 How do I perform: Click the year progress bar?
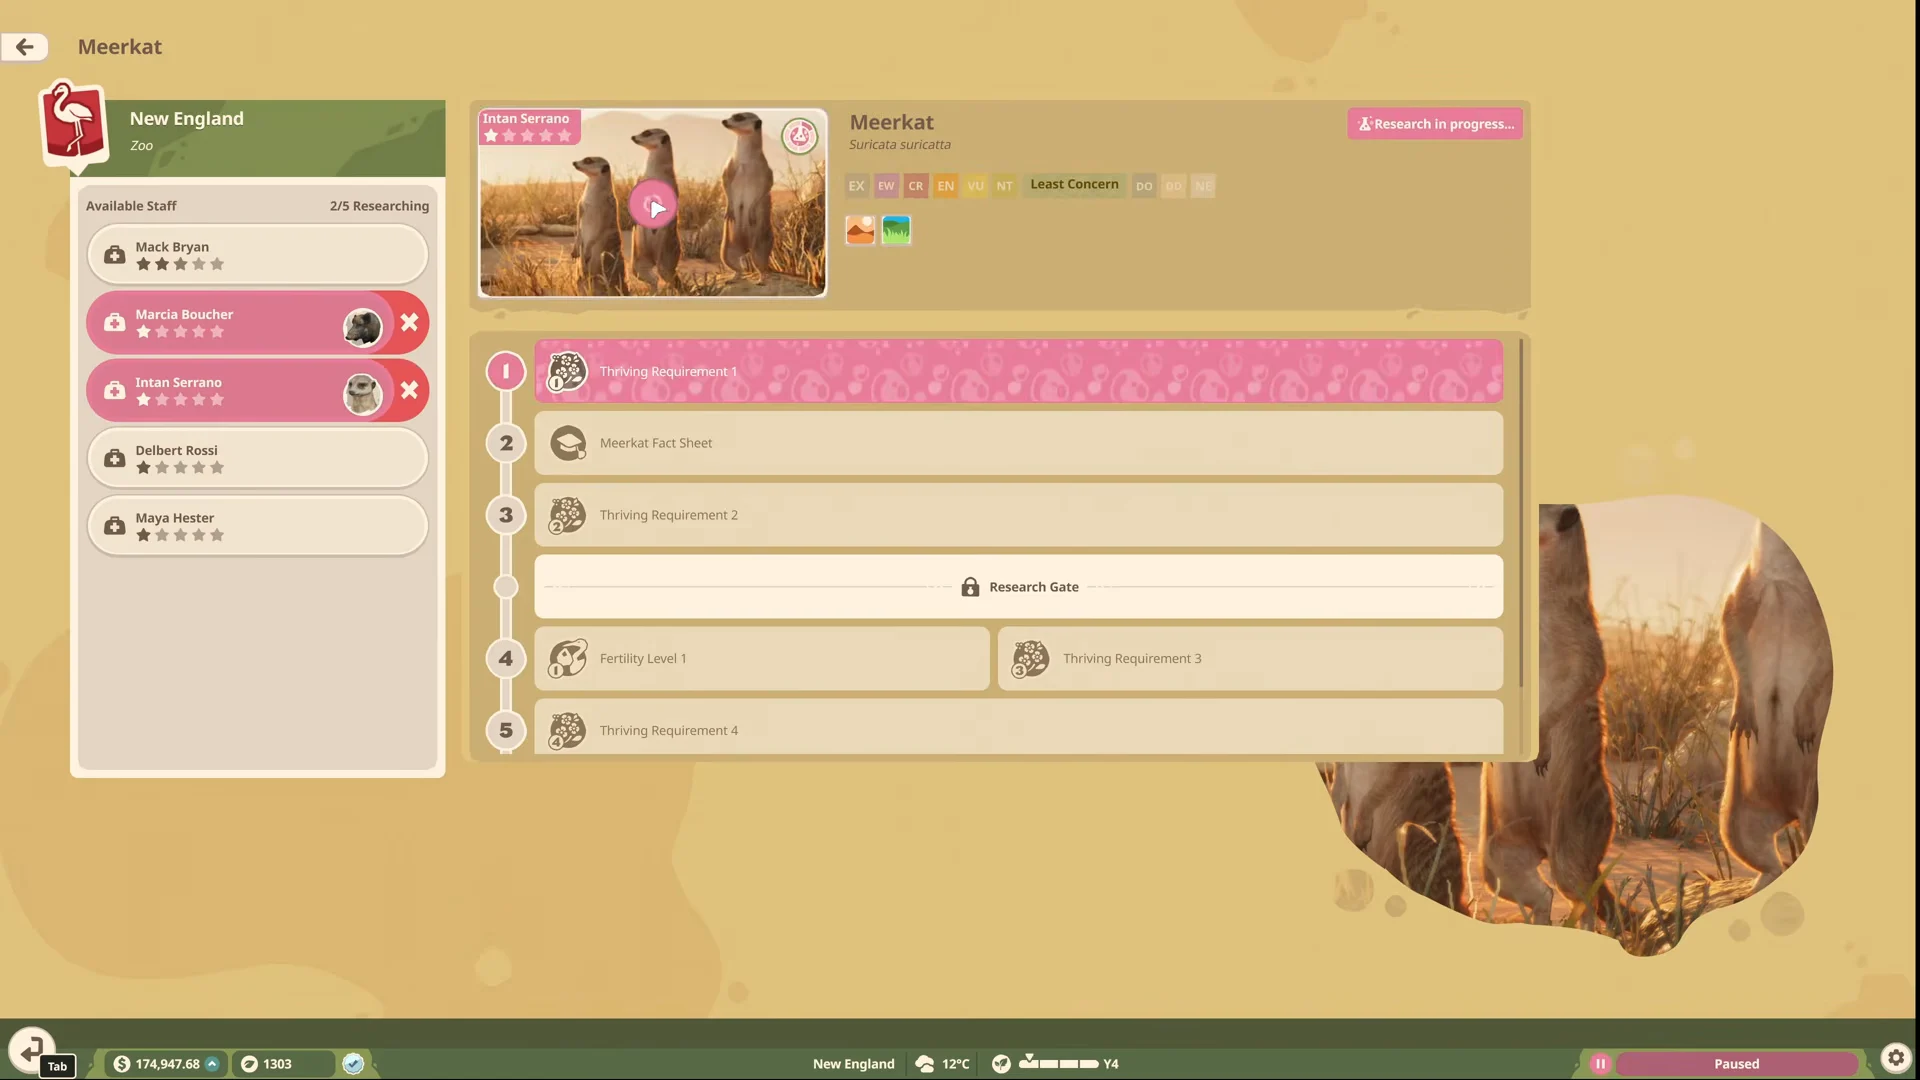1059,1063
